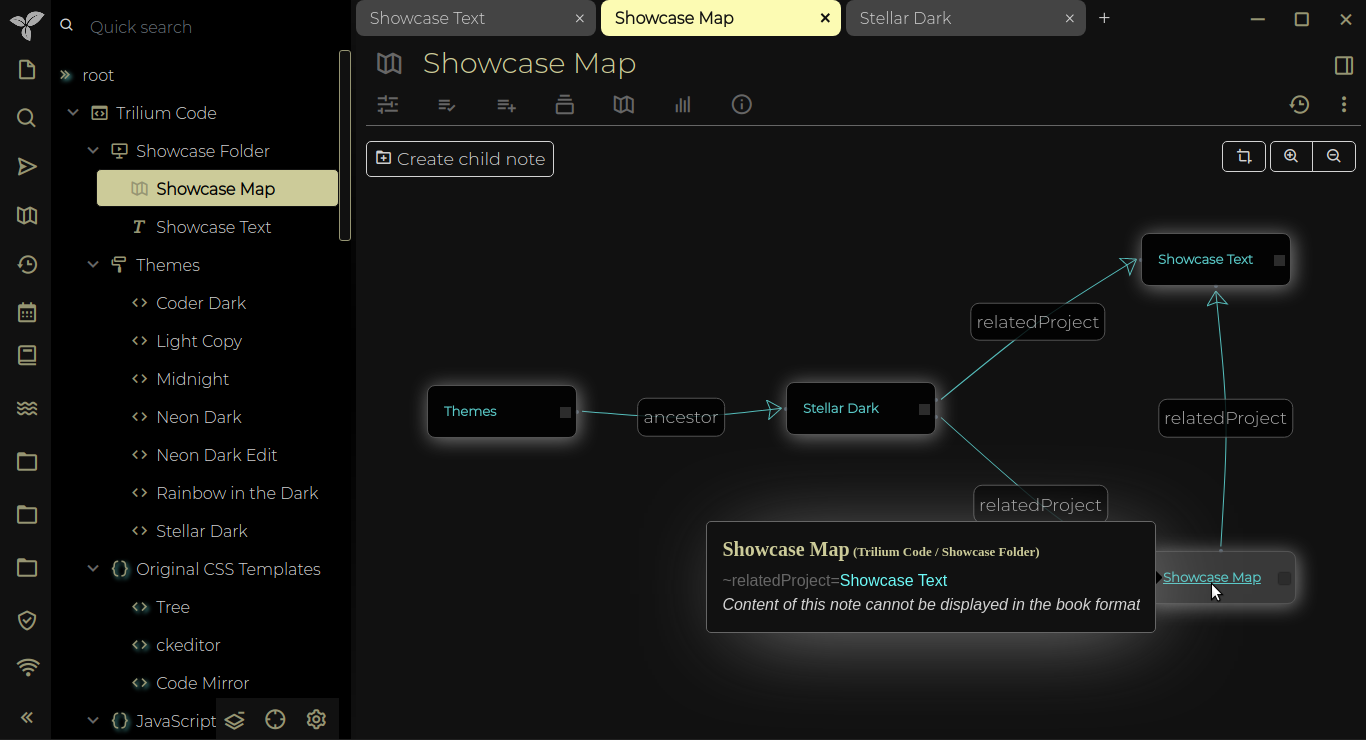Collapse the Themes tree node
The width and height of the screenshot is (1366, 740).
pyautogui.click(x=93, y=265)
